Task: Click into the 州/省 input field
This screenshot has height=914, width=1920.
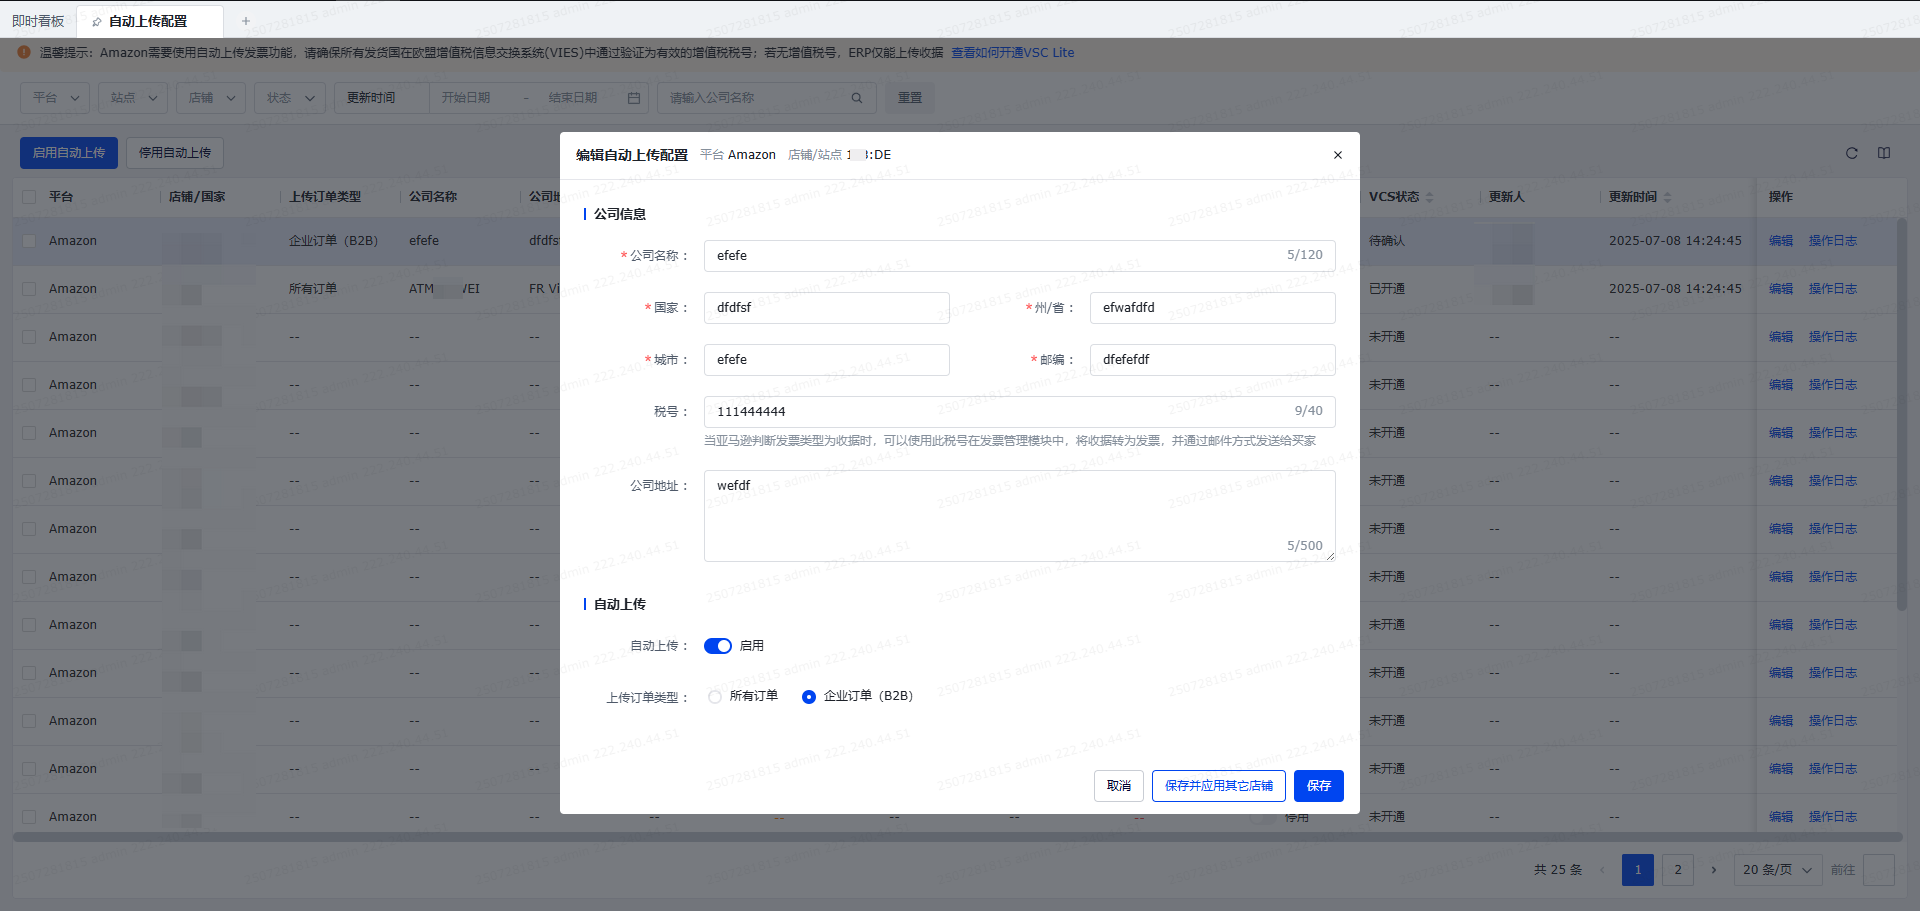Action: point(1212,308)
